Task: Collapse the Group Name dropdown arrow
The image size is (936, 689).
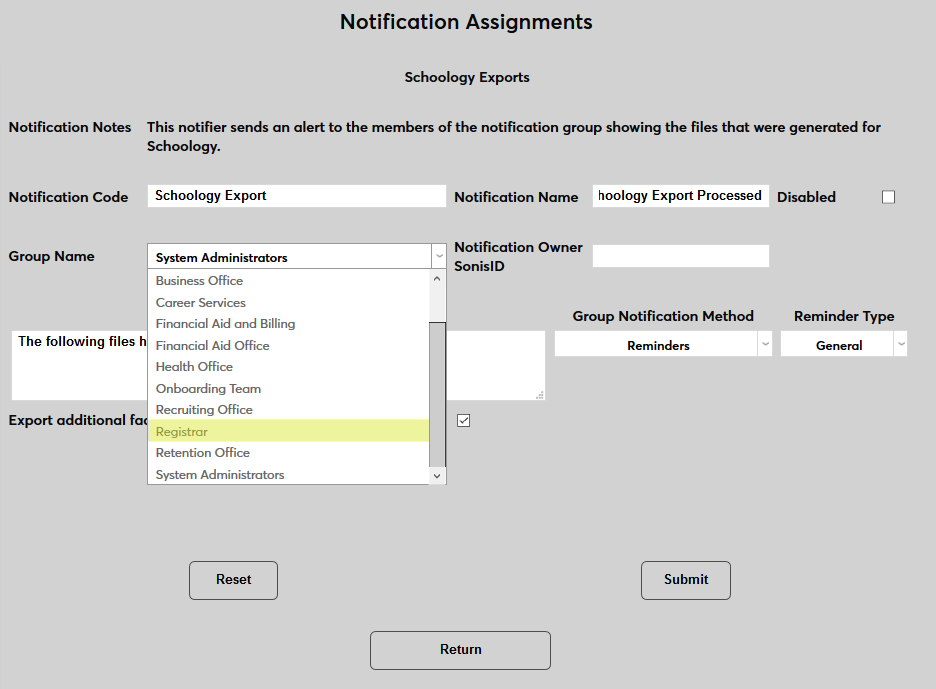Action: pyautogui.click(x=437, y=256)
